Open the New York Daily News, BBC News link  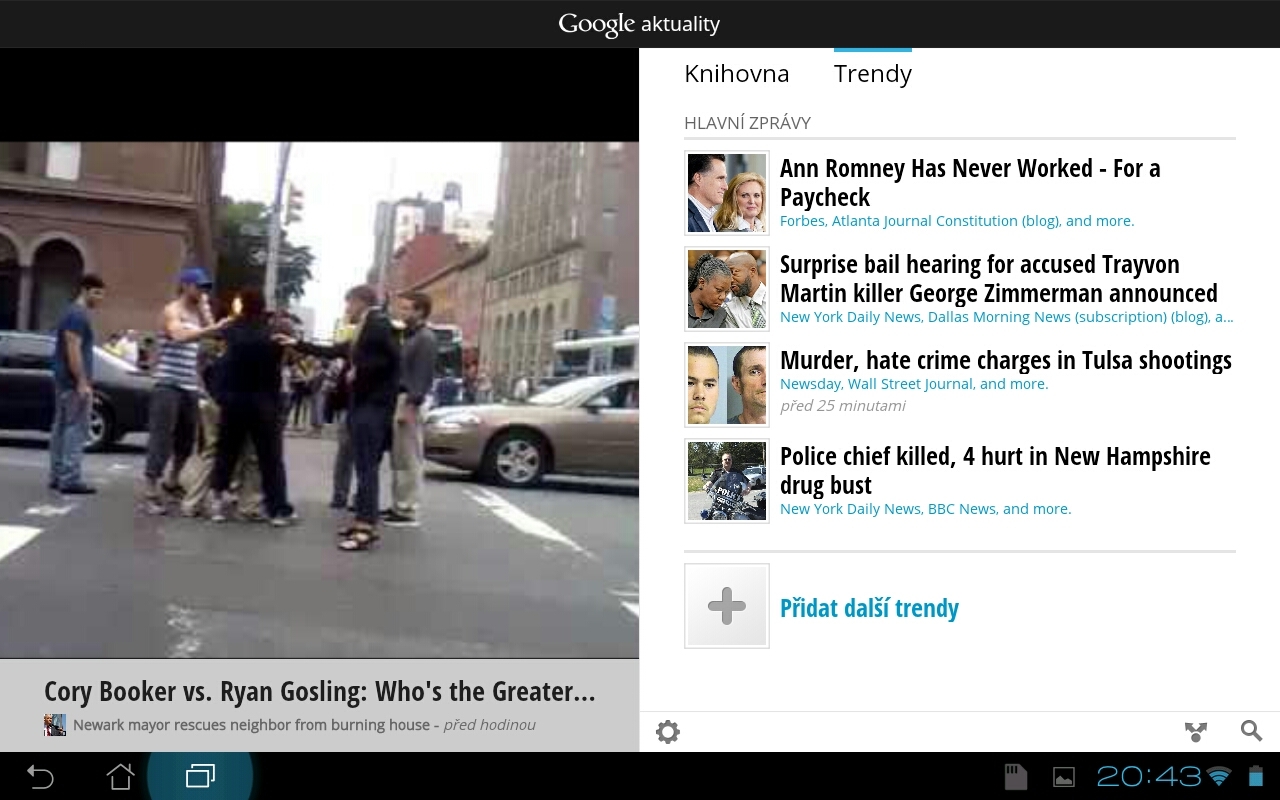[925, 508]
